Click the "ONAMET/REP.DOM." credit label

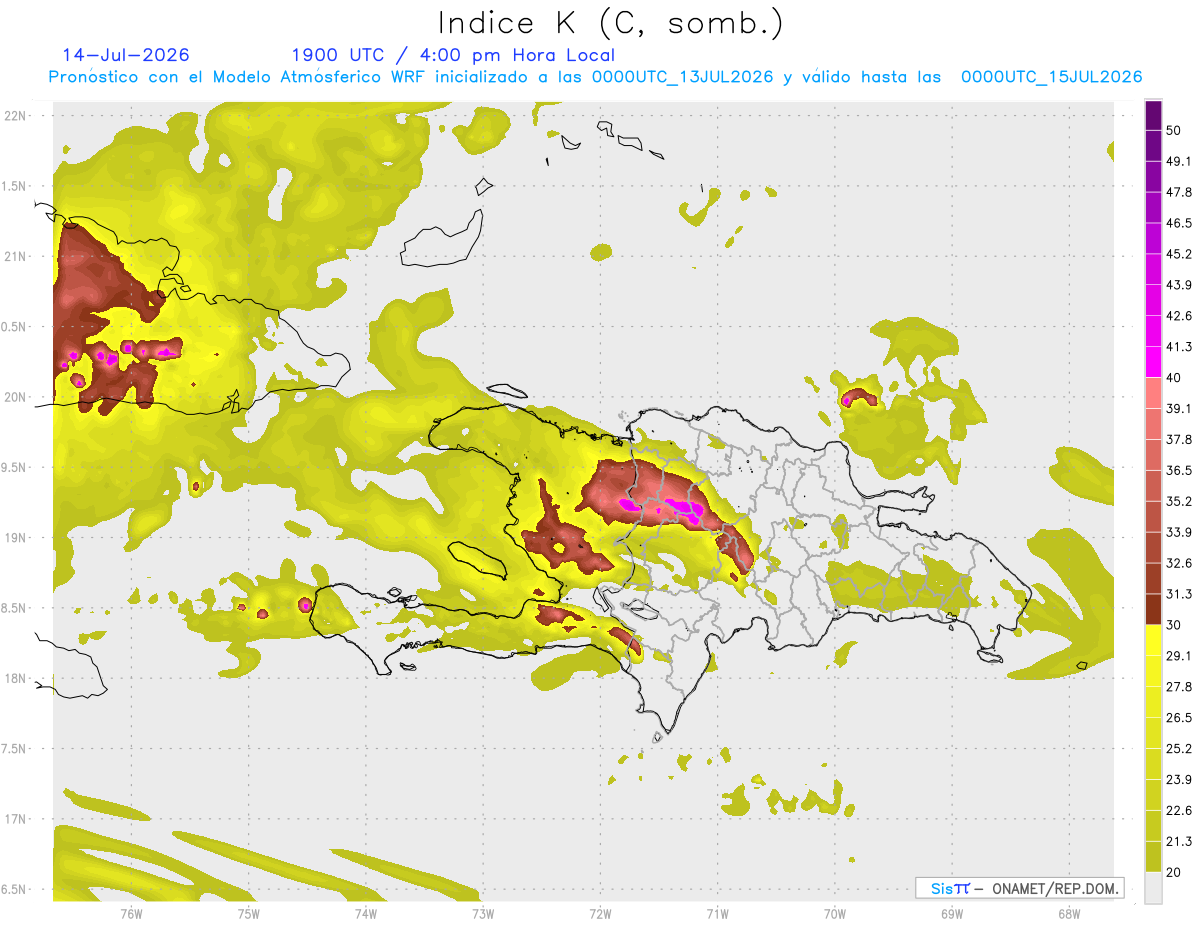tap(1056, 888)
